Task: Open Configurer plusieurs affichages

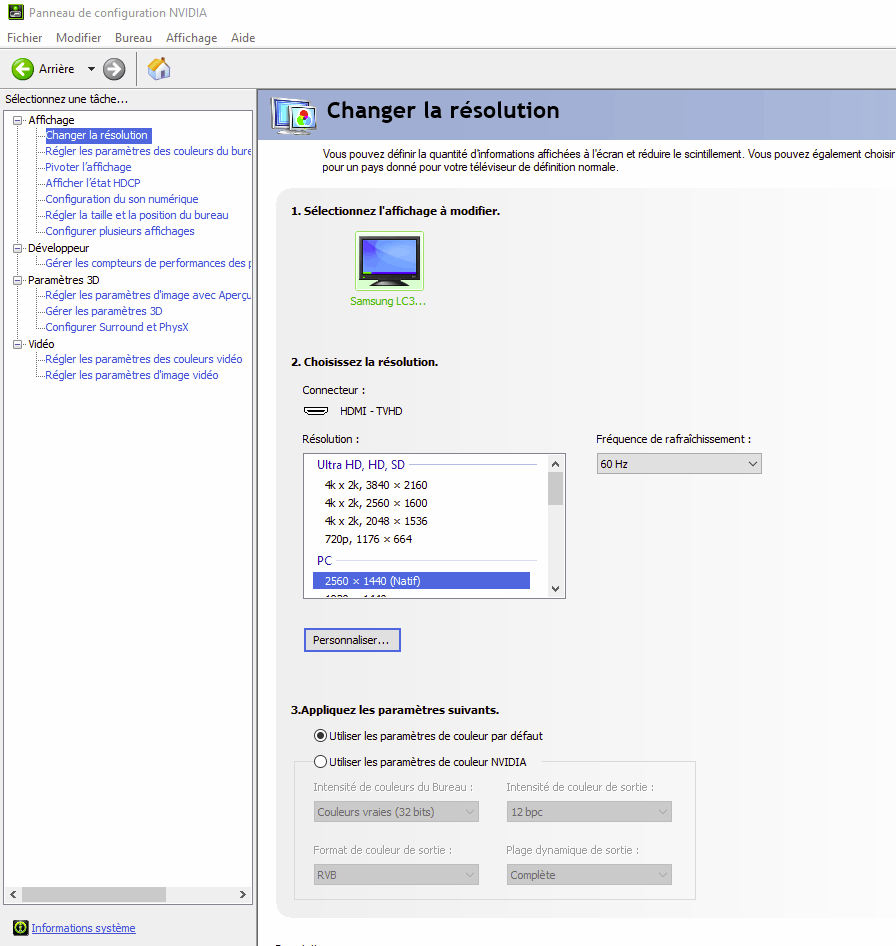Action: tap(120, 231)
